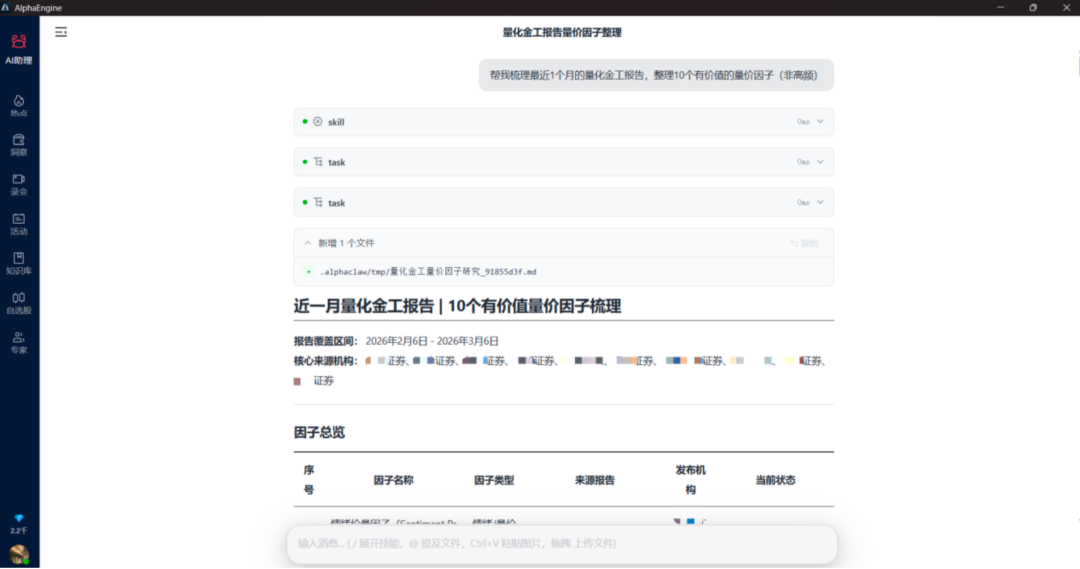Open the 专家 experts section
The height and width of the screenshot is (569, 1080).
coord(19,342)
